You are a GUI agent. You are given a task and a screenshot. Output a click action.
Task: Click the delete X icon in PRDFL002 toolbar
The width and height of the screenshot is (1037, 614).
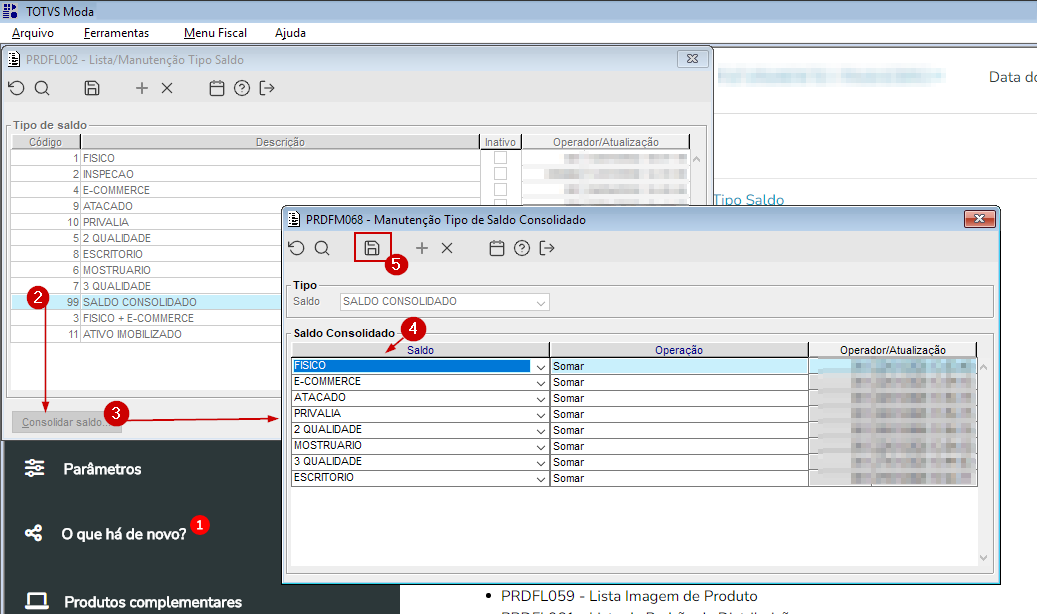(x=167, y=88)
